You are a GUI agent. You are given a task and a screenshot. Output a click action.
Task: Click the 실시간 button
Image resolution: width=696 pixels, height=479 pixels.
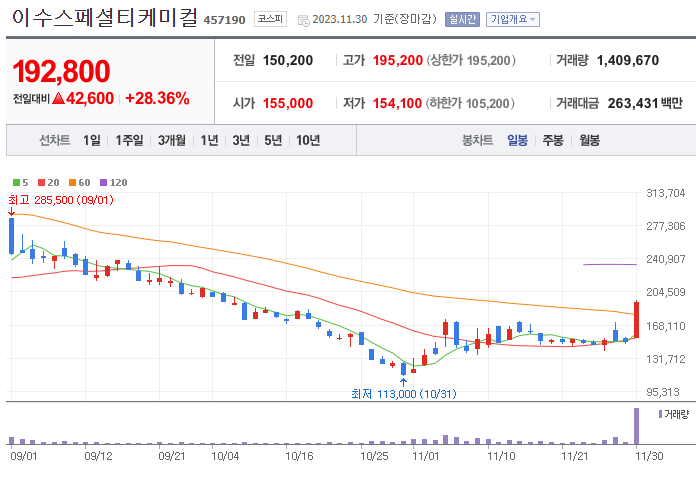pyautogui.click(x=463, y=20)
